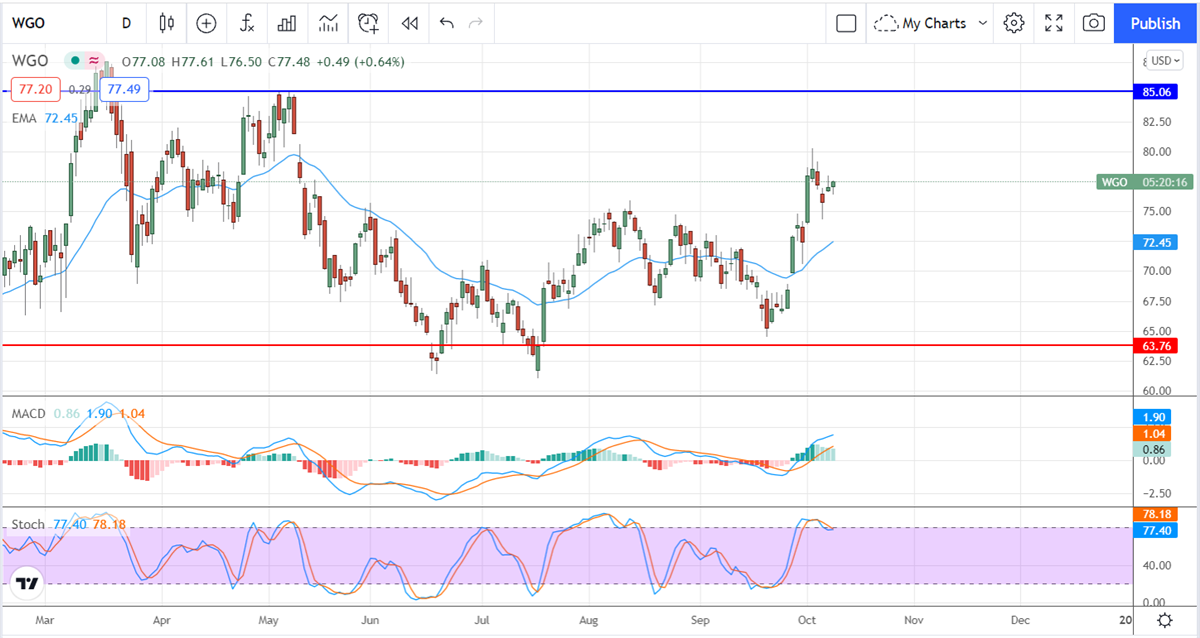The height and width of the screenshot is (638, 1200).
Task: Enter fullscreen mode
Action: pyautogui.click(x=1054, y=22)
